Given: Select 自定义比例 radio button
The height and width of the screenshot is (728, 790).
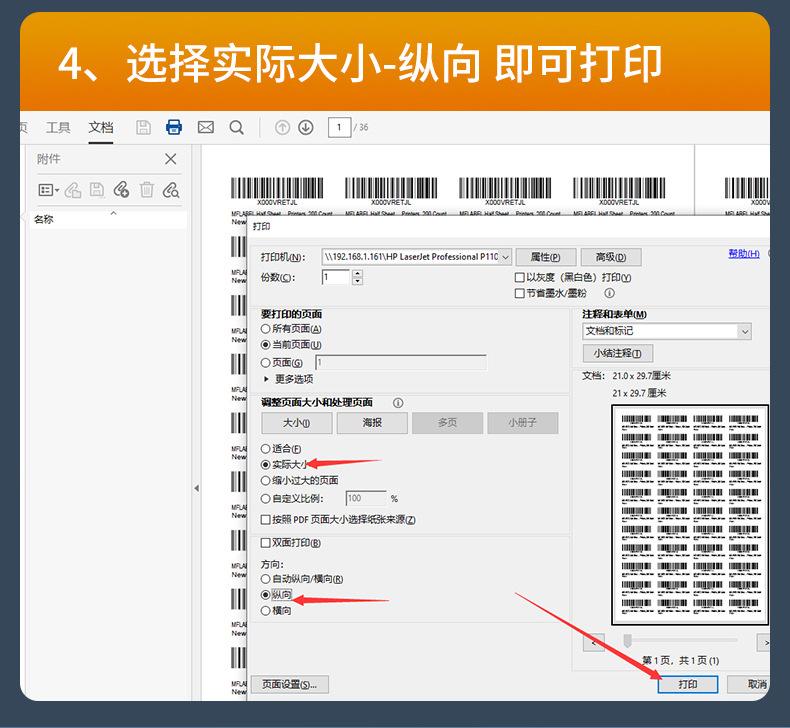Looking at the screenshot, I should (x=266, y=499).
